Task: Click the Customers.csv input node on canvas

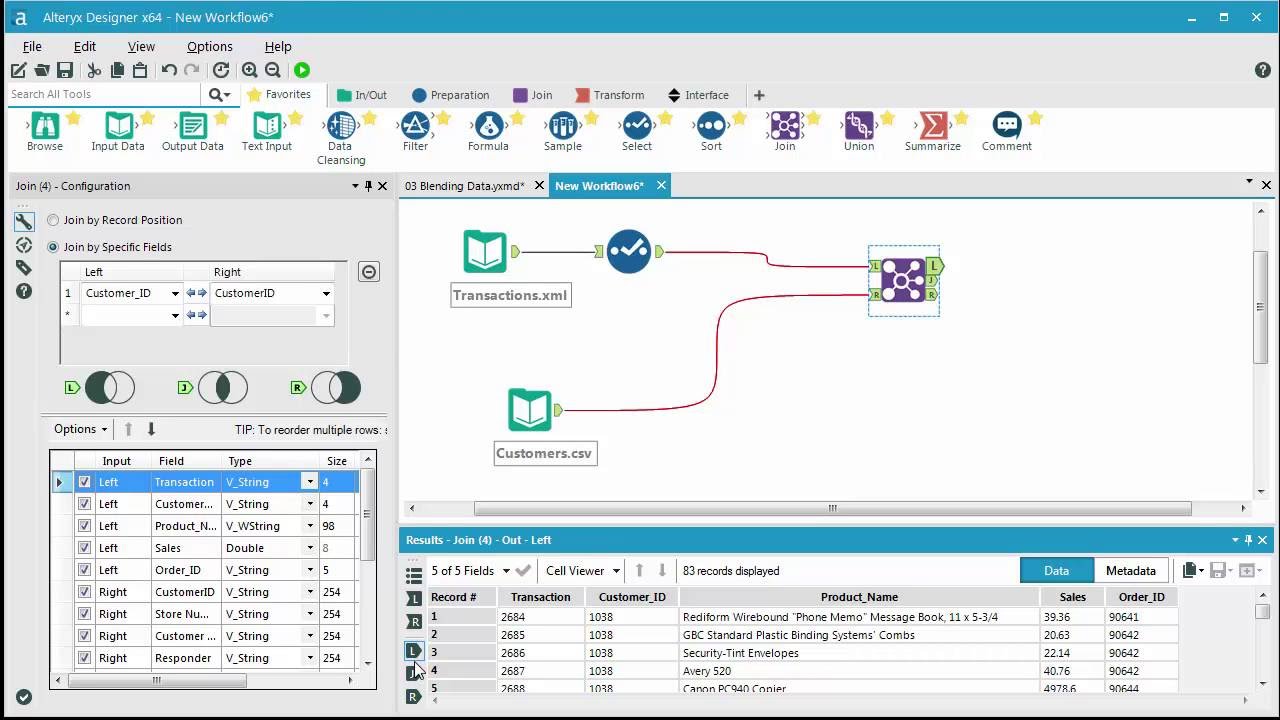Action: coord(529,410)
